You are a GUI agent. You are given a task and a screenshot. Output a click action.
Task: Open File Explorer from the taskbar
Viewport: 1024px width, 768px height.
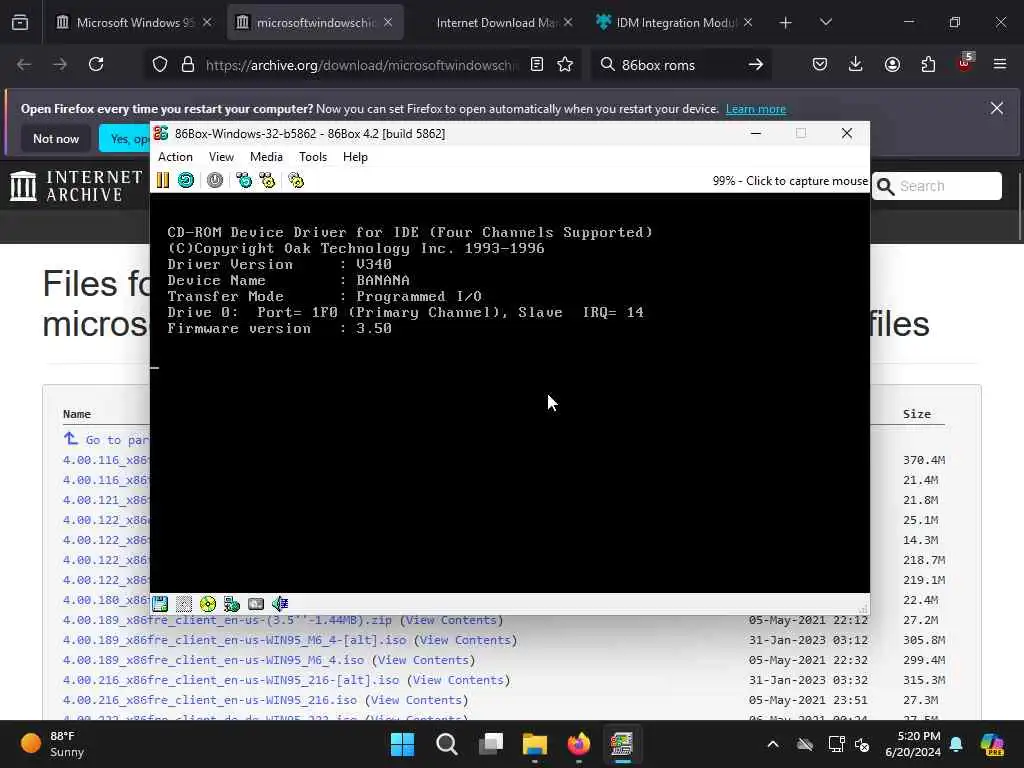[x=534, y=744]
